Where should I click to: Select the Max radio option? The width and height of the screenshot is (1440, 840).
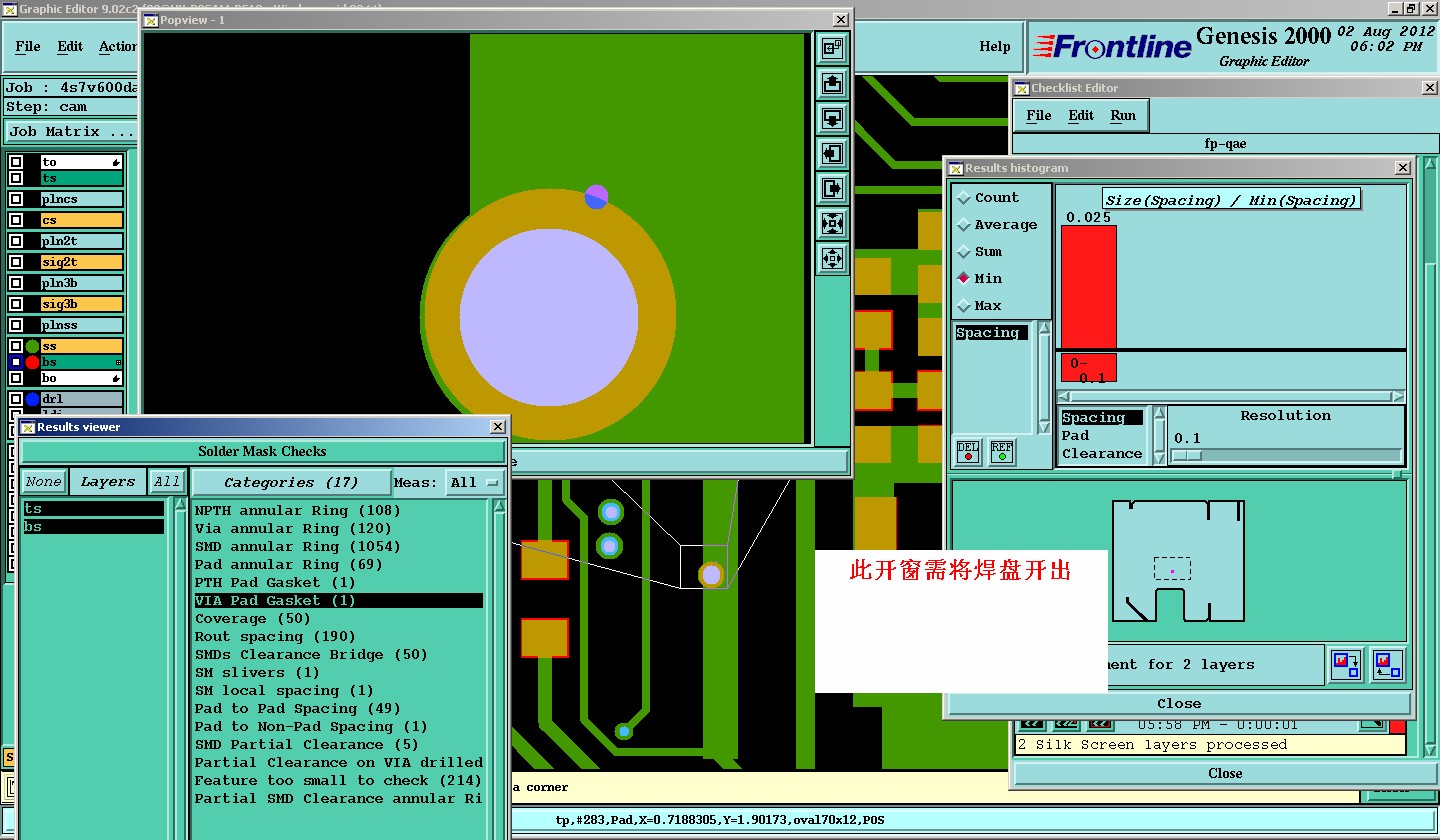click(964, 306)
